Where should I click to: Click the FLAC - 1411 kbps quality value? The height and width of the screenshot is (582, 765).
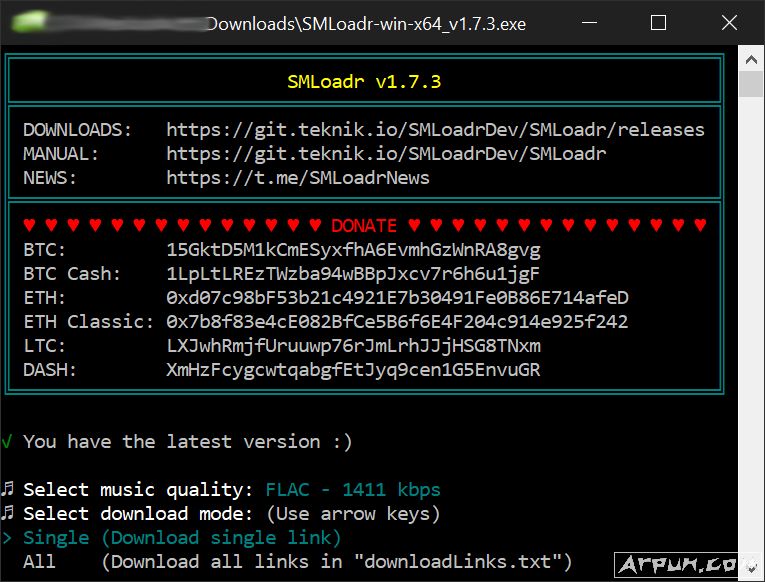pyautogui.click(x=353, y=490)
